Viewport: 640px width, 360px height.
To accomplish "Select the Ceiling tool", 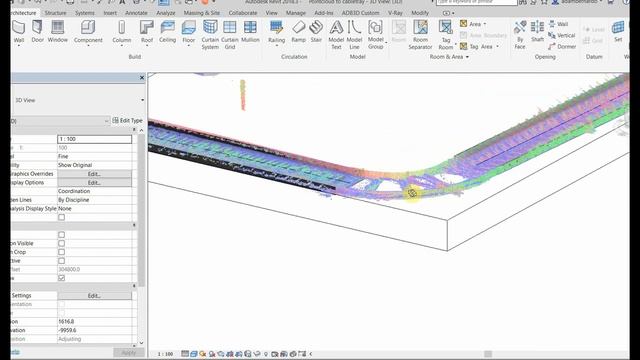I will (167, 31).
